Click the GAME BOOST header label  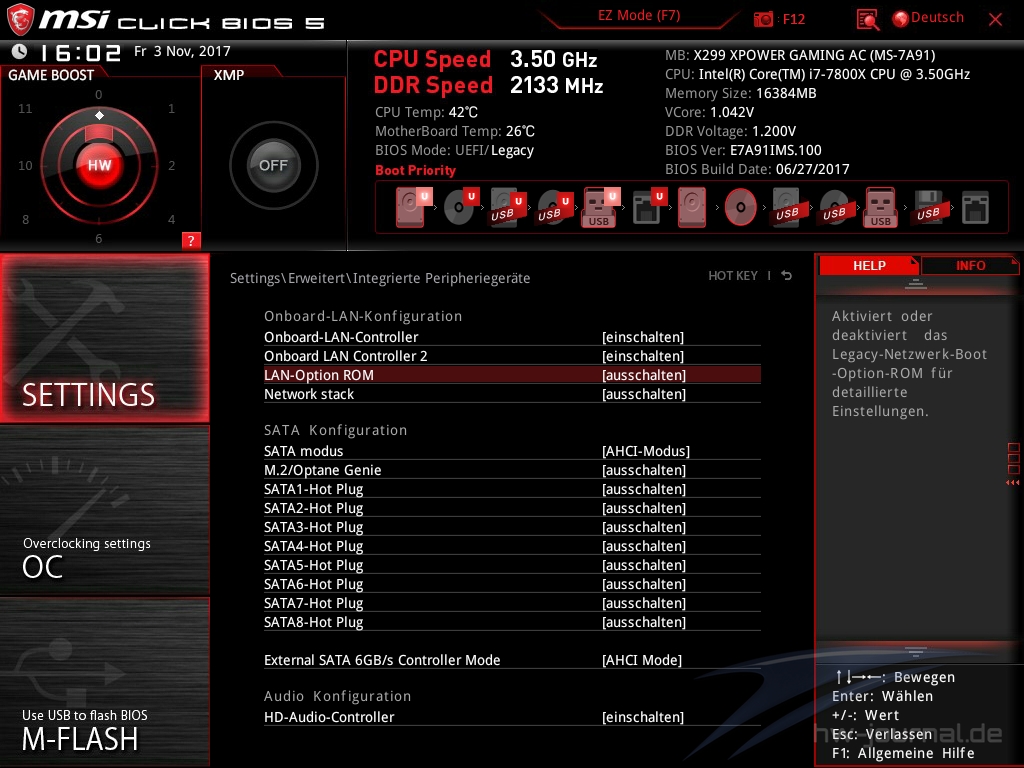click(x=51, y=75)
